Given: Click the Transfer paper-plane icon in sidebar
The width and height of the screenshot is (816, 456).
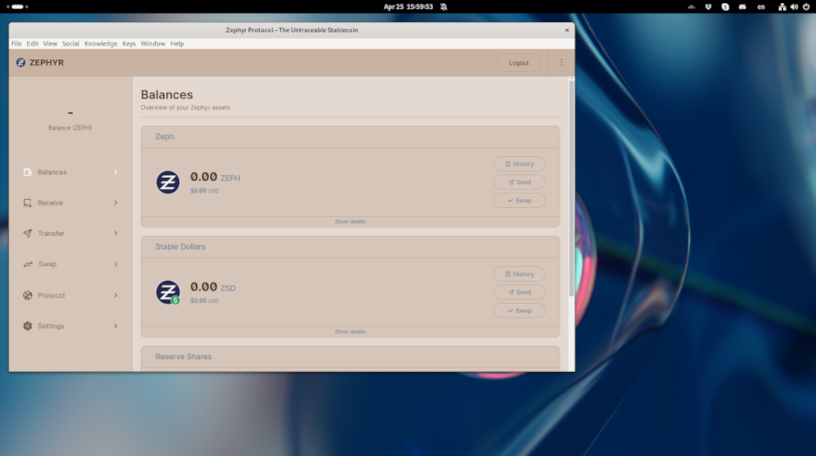Looking at the screenshot, I should 28,233.
